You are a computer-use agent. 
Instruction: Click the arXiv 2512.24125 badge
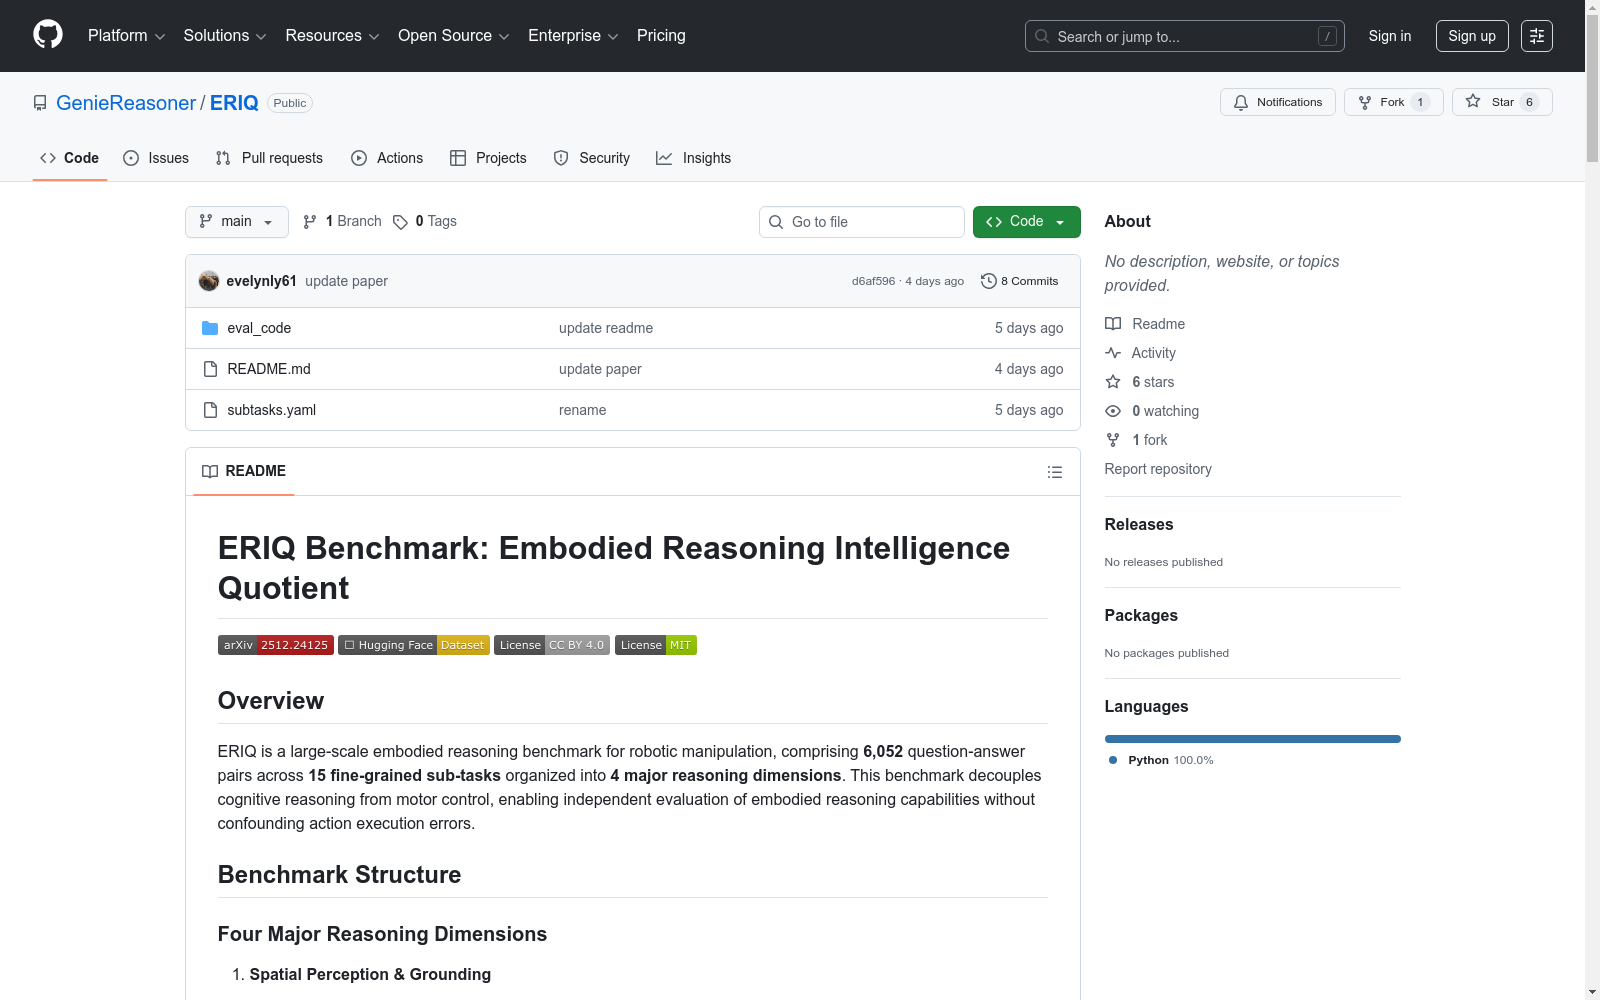(276, 645)
